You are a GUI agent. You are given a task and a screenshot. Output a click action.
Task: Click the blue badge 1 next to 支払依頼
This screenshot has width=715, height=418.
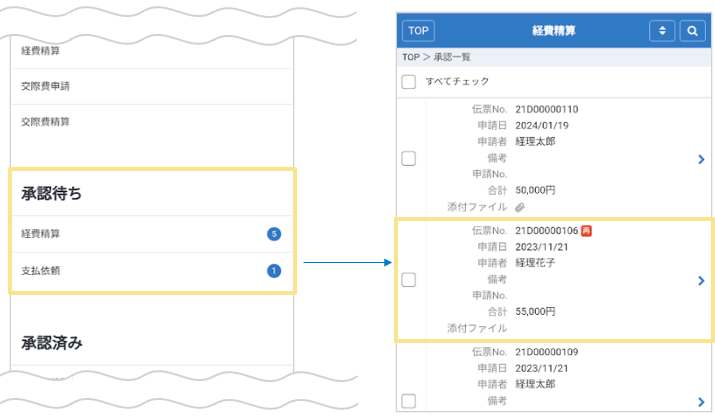274,270
